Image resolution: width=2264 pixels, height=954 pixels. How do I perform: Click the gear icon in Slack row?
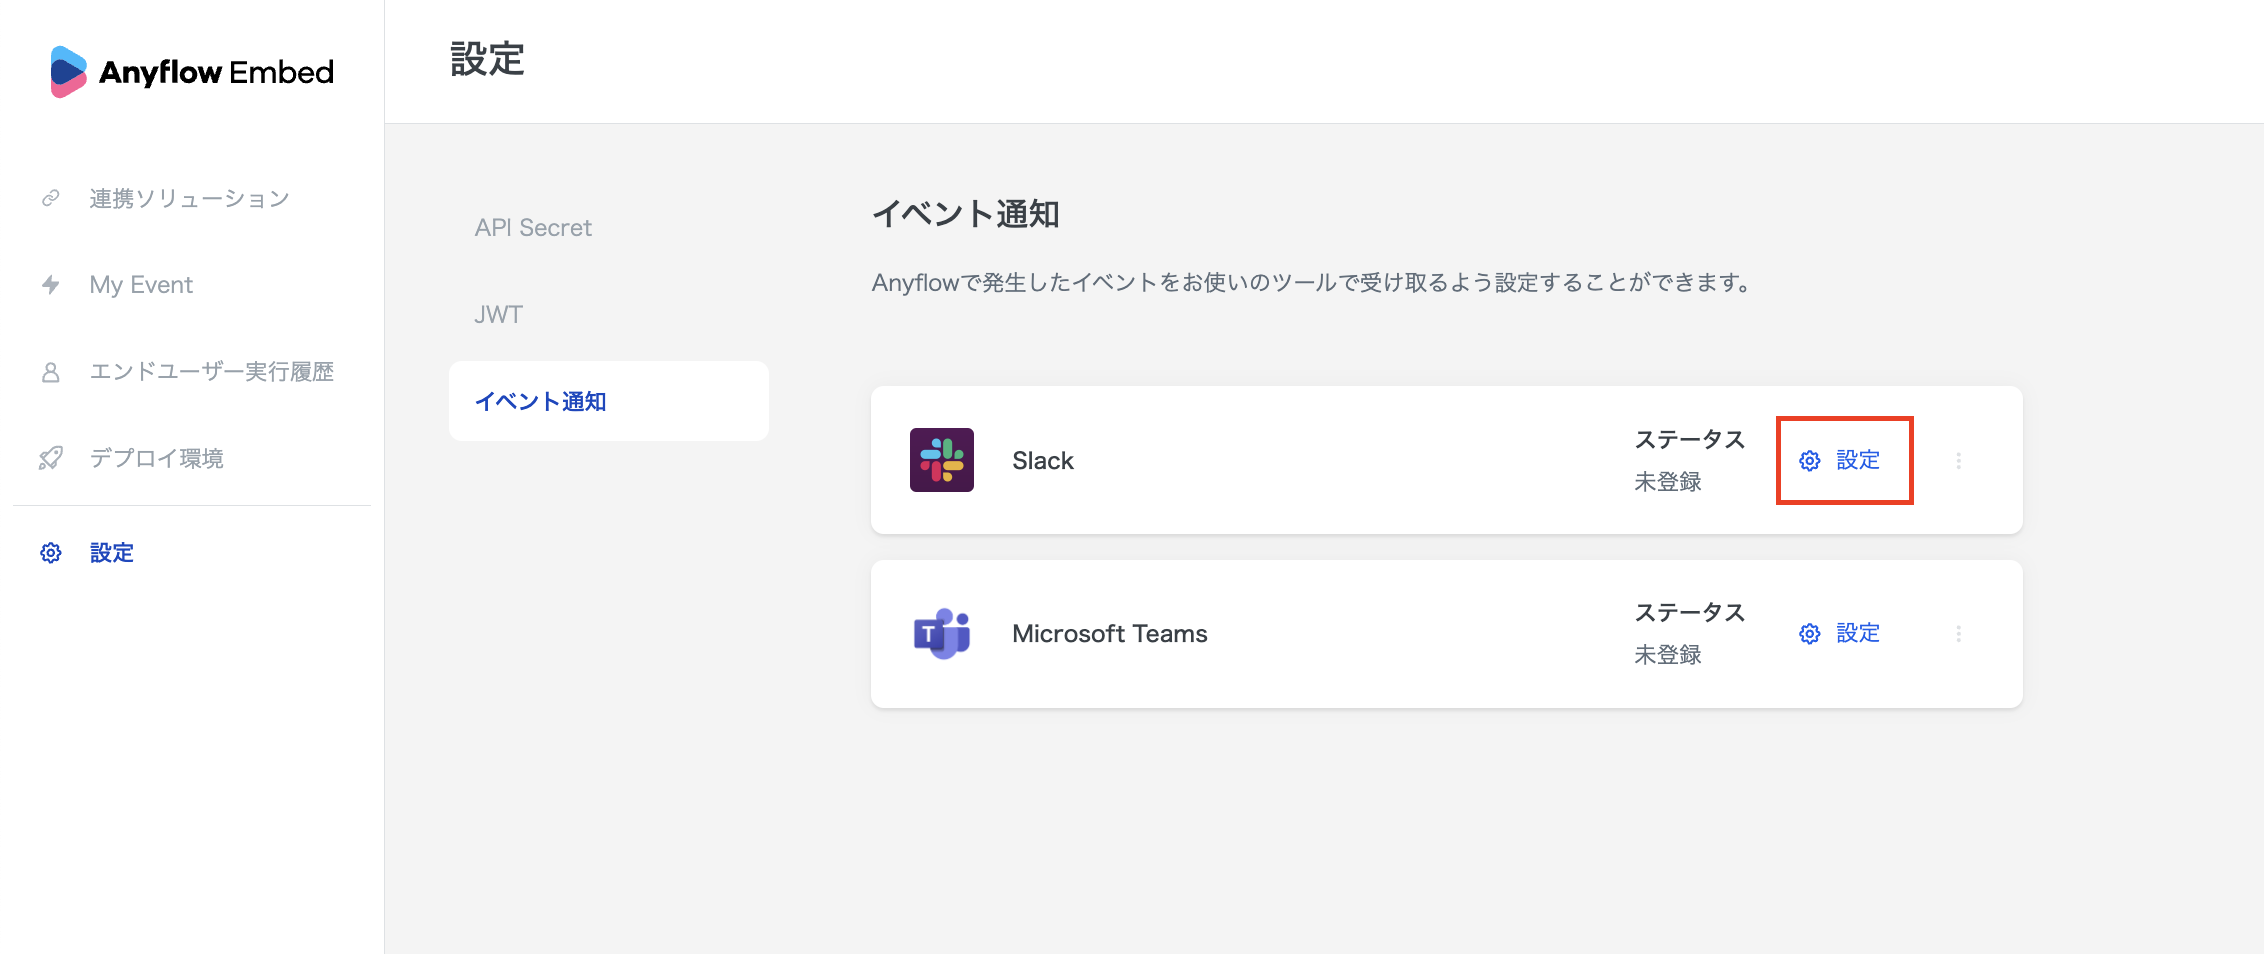pyautogui.click(x=1809, y=461)
